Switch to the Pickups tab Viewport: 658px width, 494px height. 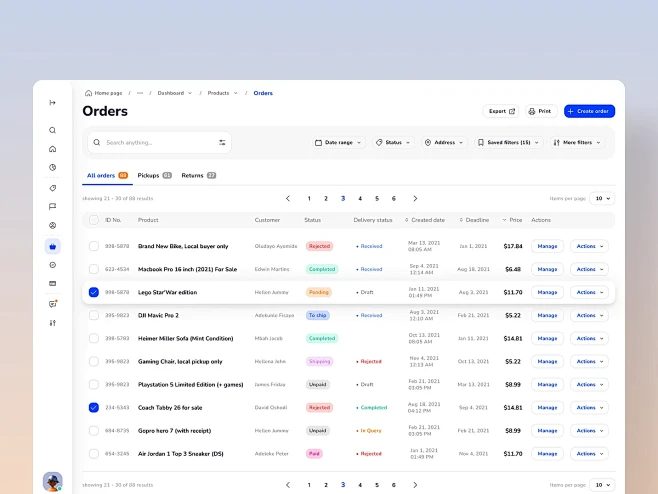[154, 175]
